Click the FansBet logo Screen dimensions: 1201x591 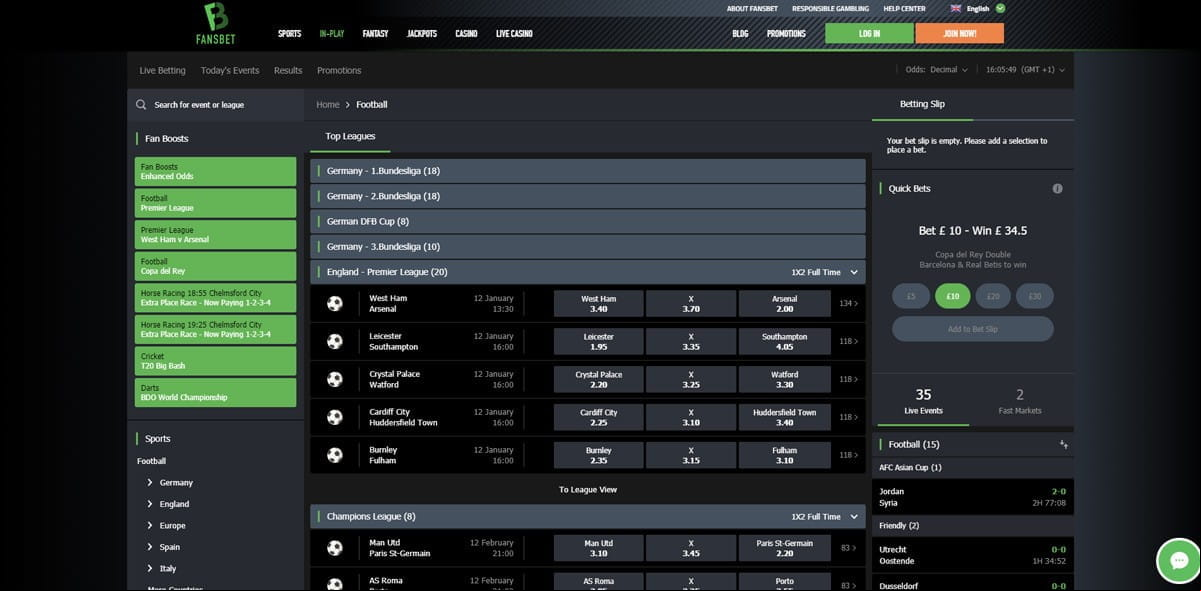click(215, 22)
